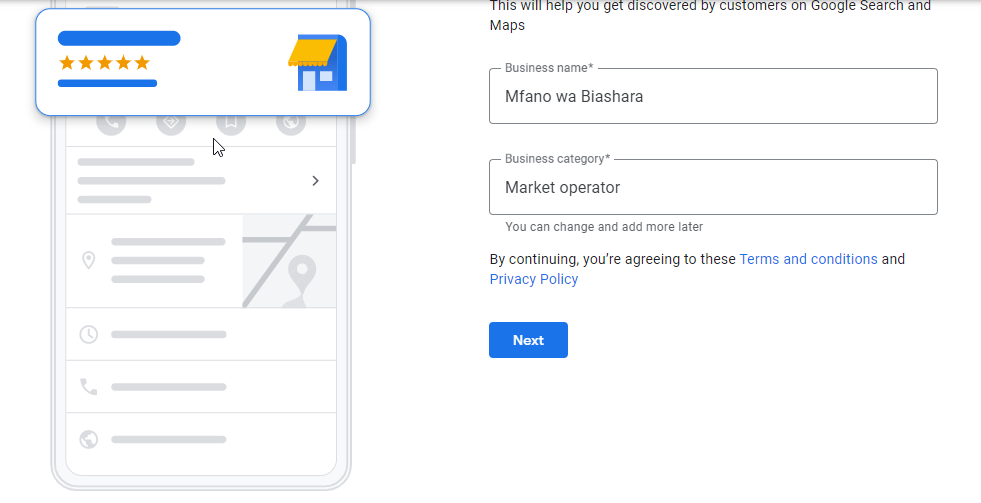The height and width of the screenshot is (503, 981).
Task: Open the Terms and conditions link
Action: click(808, 259)
